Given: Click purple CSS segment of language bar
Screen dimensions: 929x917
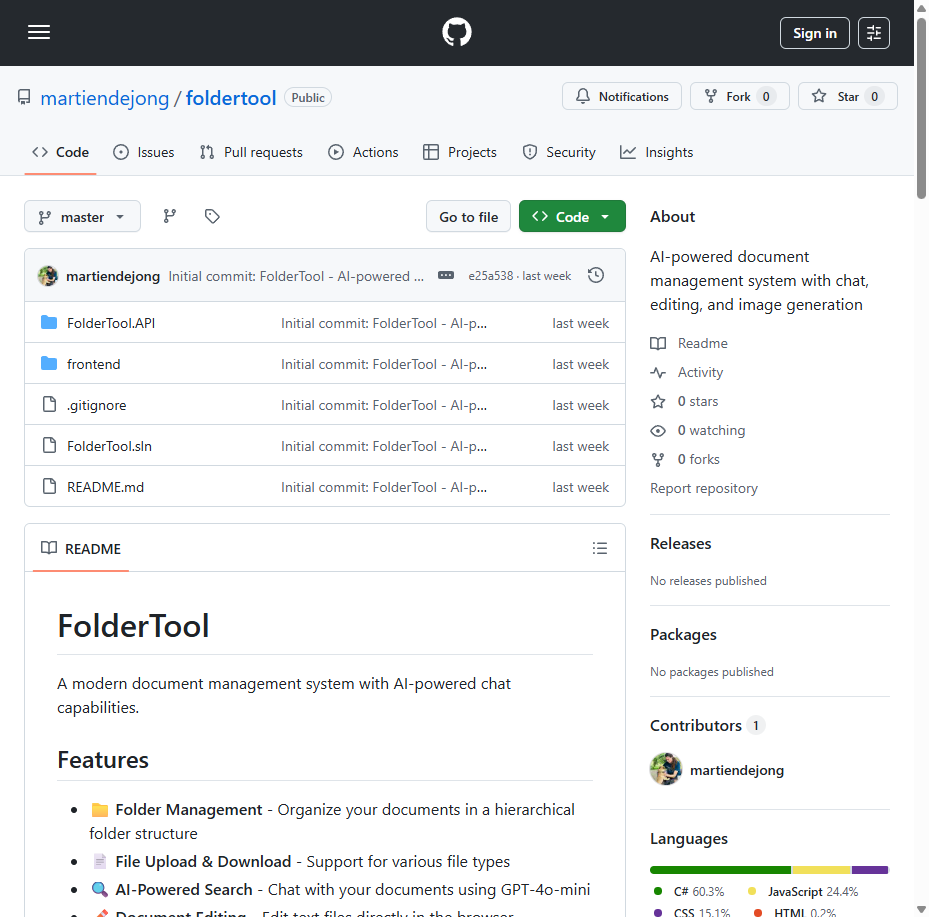Looking at the screenshot, I should tap(870, 870).
